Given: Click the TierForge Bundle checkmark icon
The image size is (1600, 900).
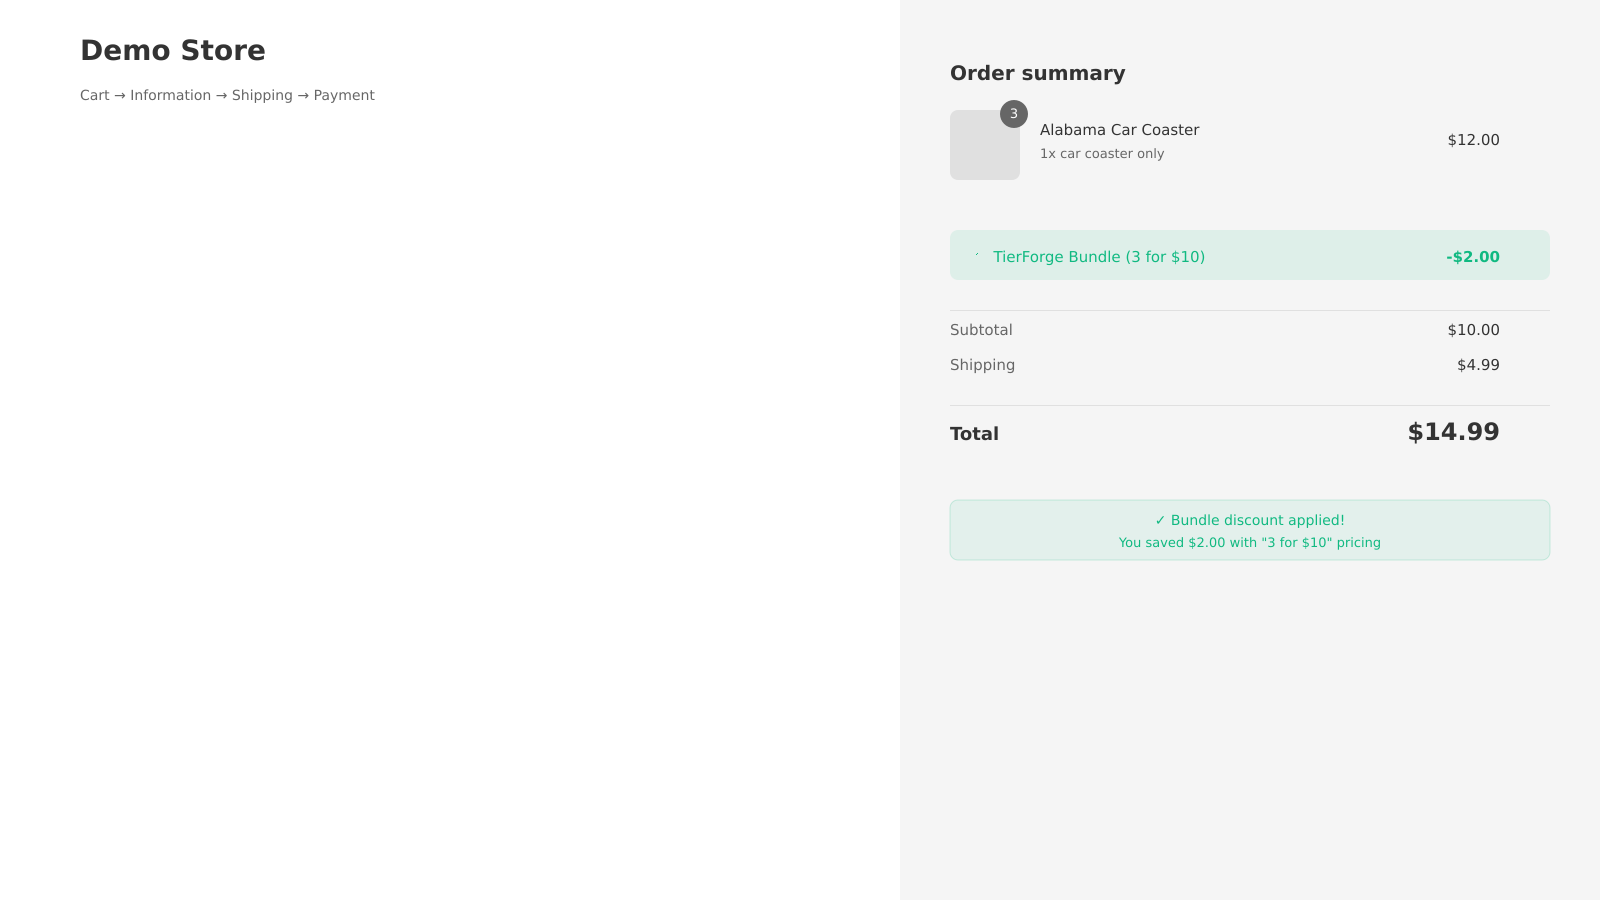Looking at the screenshot, I should pyautogui.click(x=977, y=255).
